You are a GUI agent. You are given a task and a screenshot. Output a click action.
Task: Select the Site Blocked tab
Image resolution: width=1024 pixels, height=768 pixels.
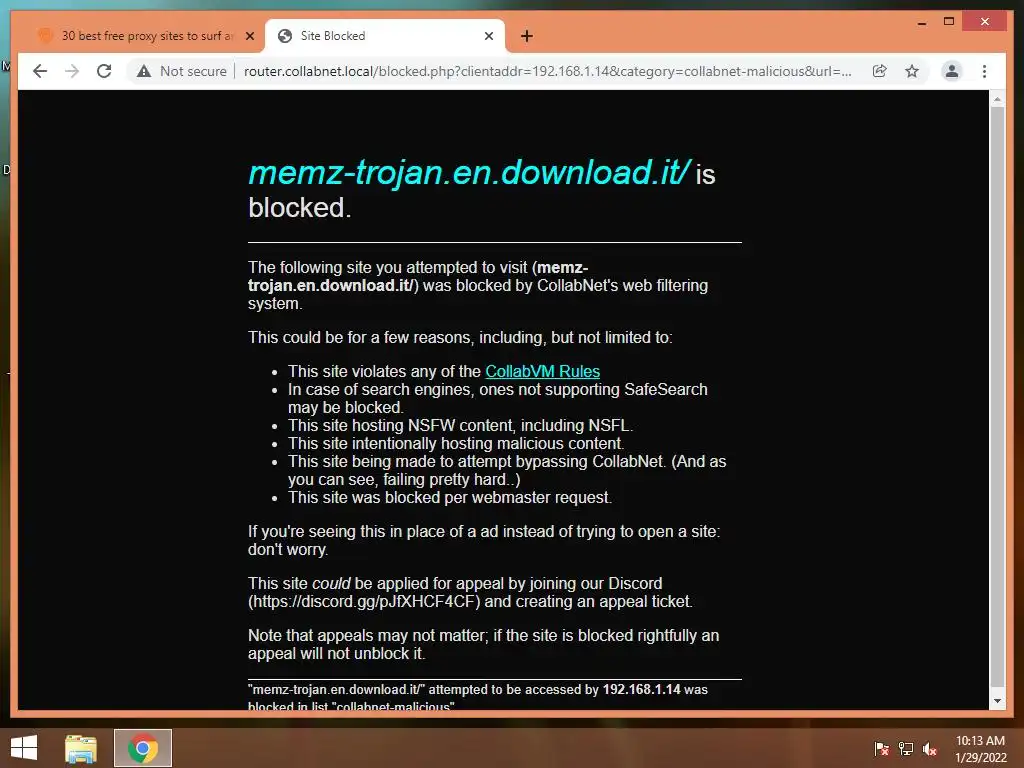(385, 36)
